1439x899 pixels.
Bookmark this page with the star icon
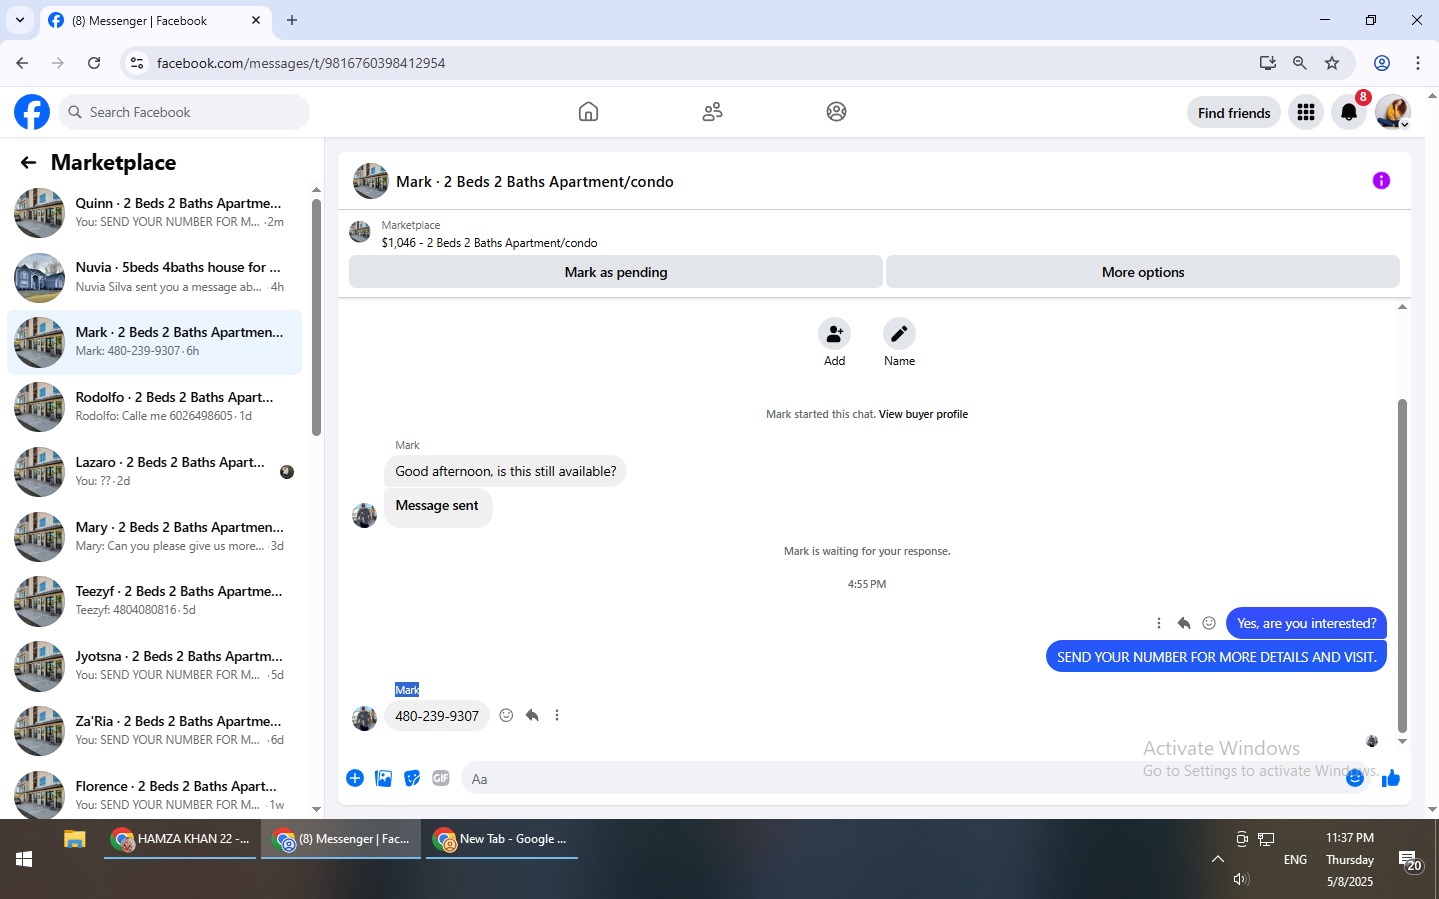point(1332,63)
